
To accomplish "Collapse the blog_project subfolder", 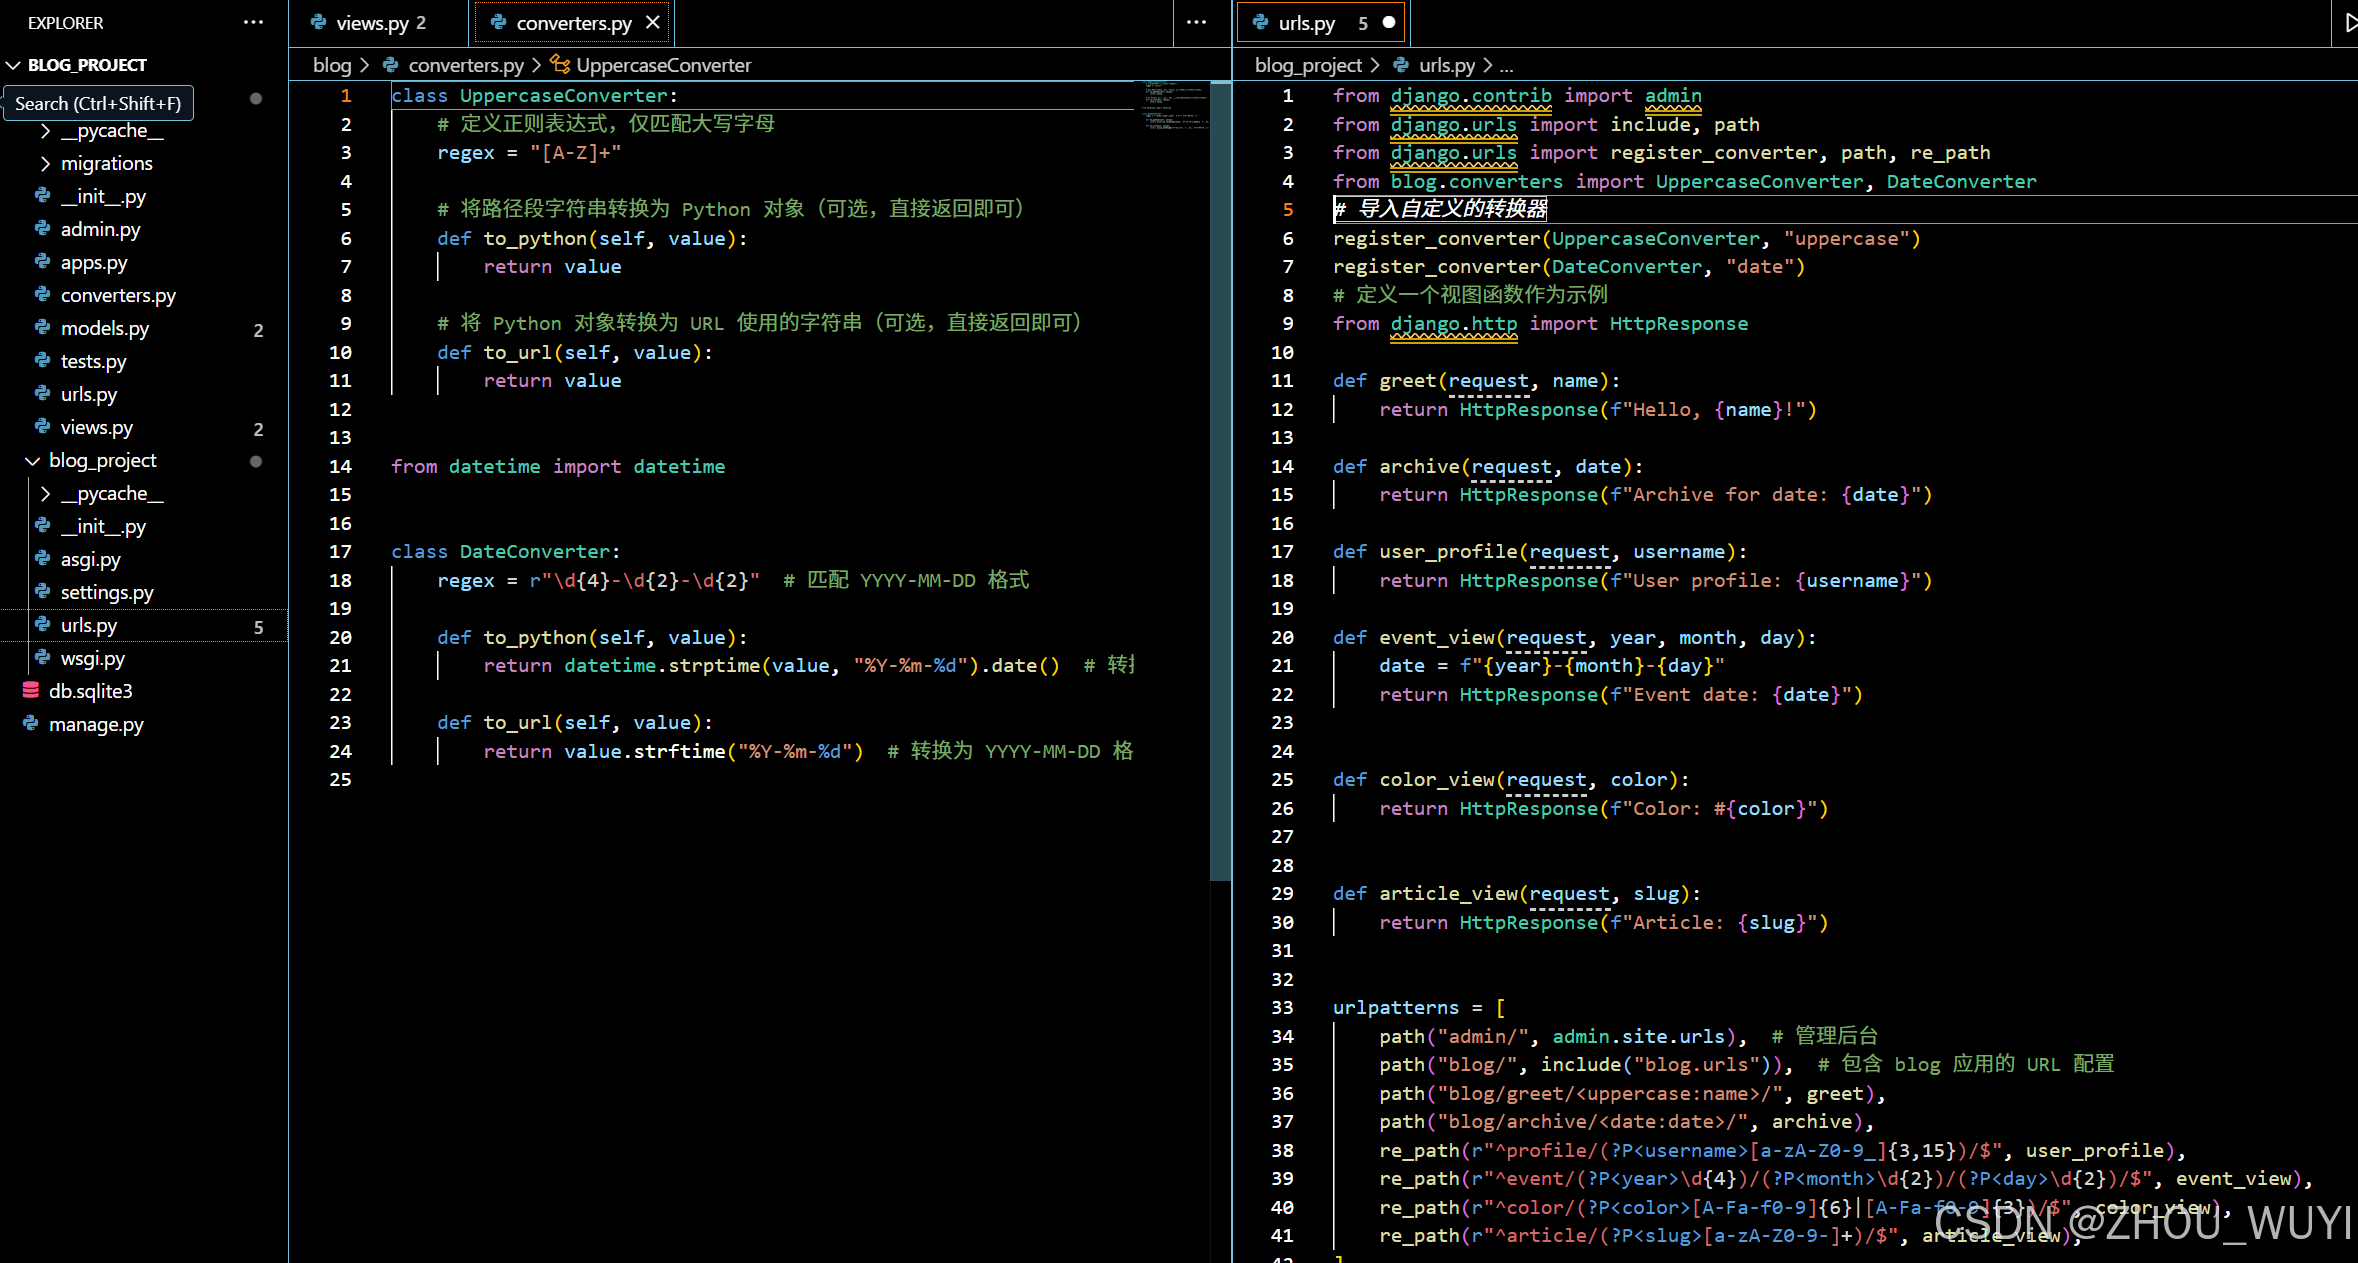I will pos(33,461).
